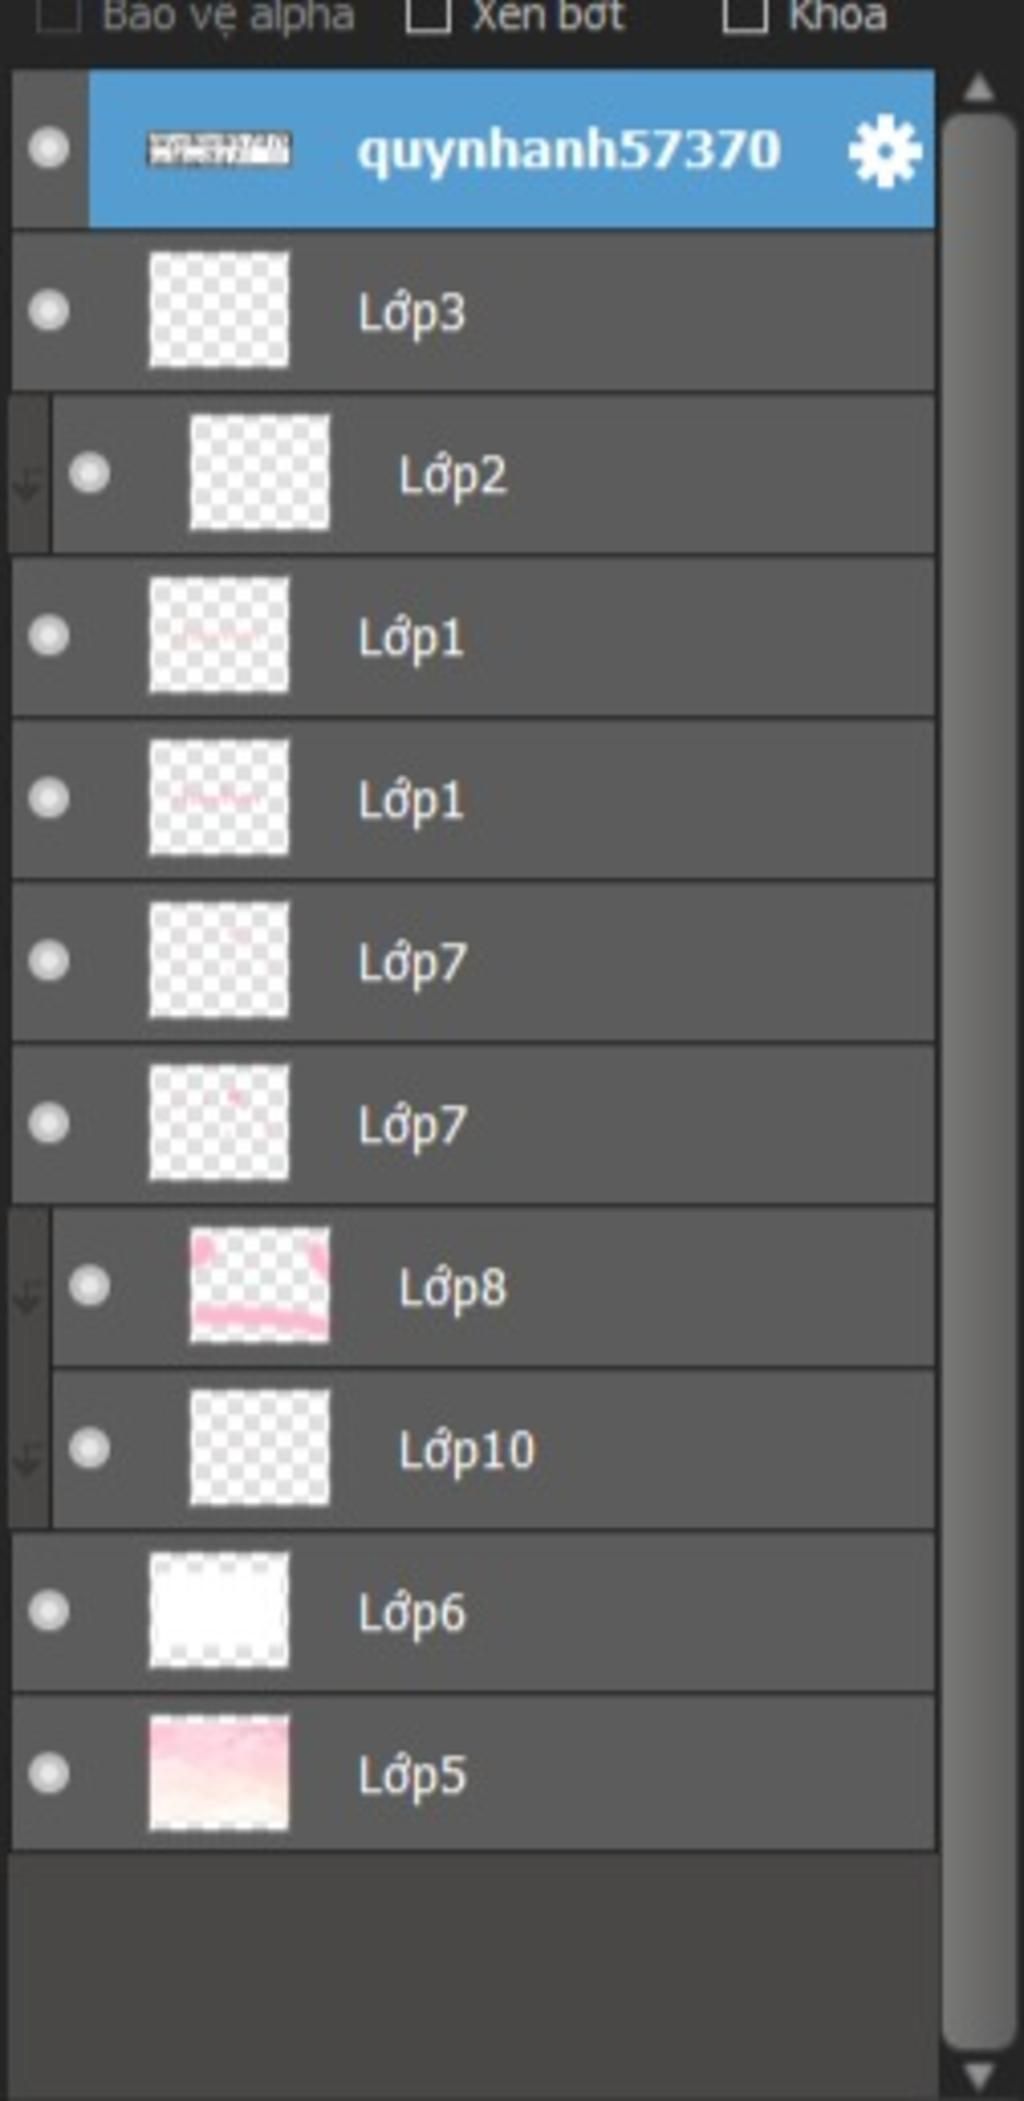Hide the Lớp6 layer
Viewport: 1024px width, 2101px height.
[49, 1611]
